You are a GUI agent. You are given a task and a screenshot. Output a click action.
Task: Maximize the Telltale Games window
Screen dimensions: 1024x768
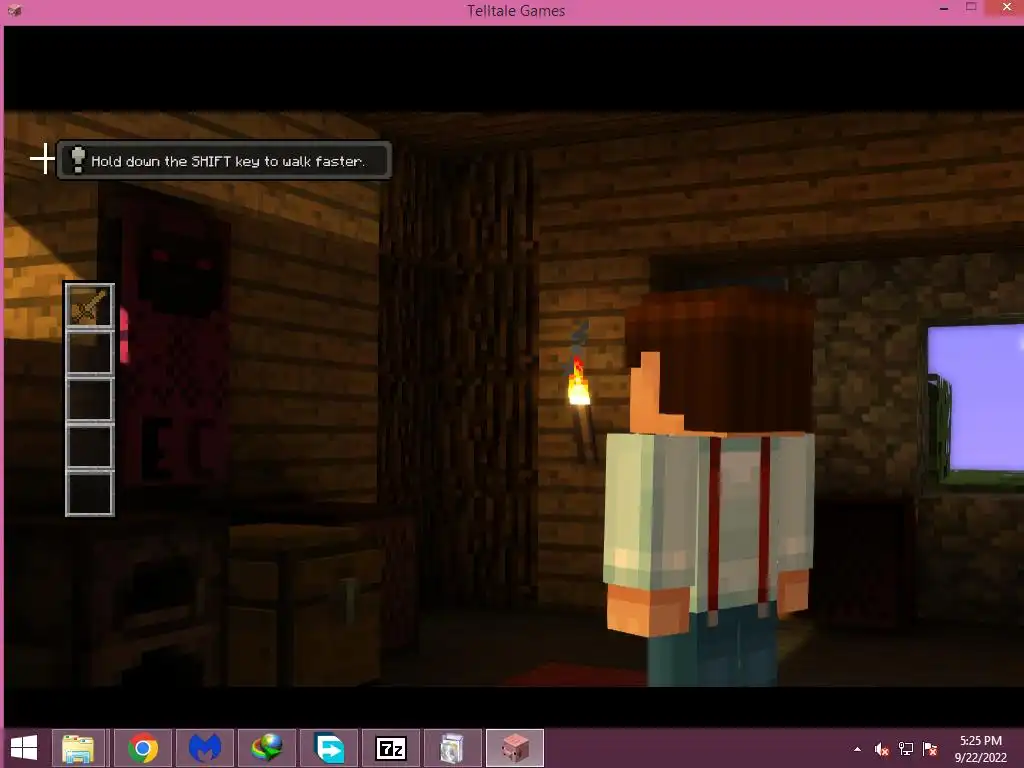pyautogui.click(x=971, y=7)
